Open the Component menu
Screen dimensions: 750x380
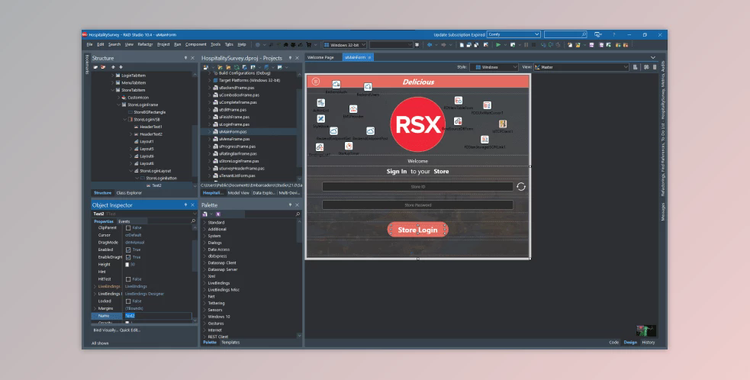click(196, 45)
